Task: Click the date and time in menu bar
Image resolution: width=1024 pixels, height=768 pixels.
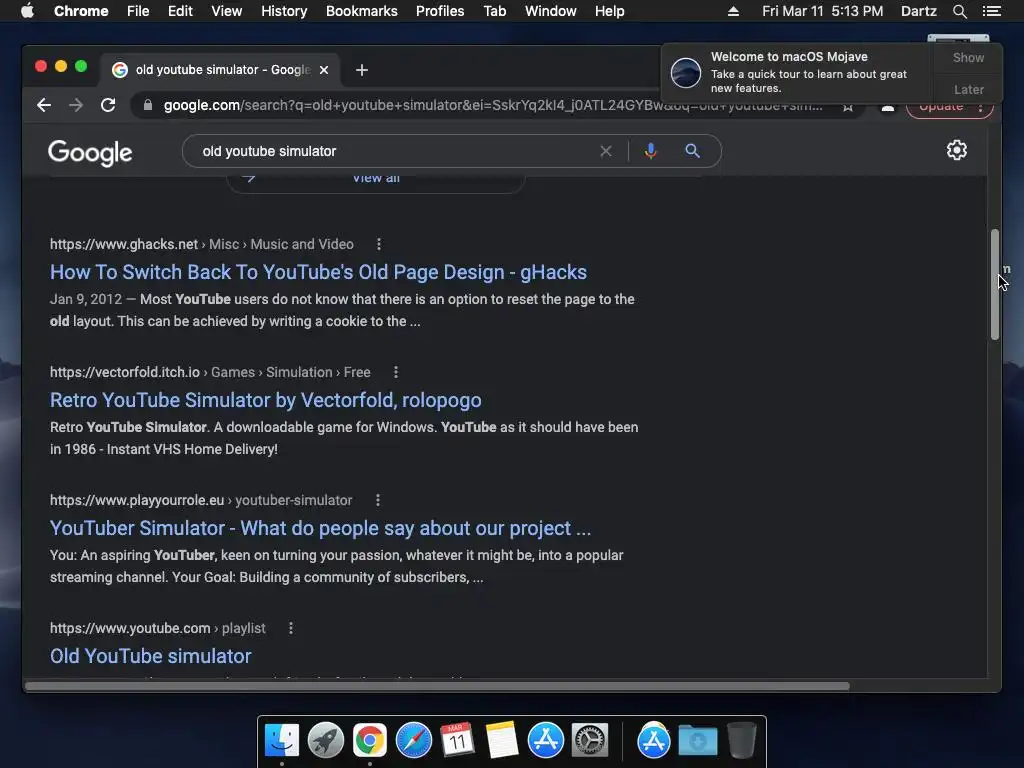Action: 822,11
